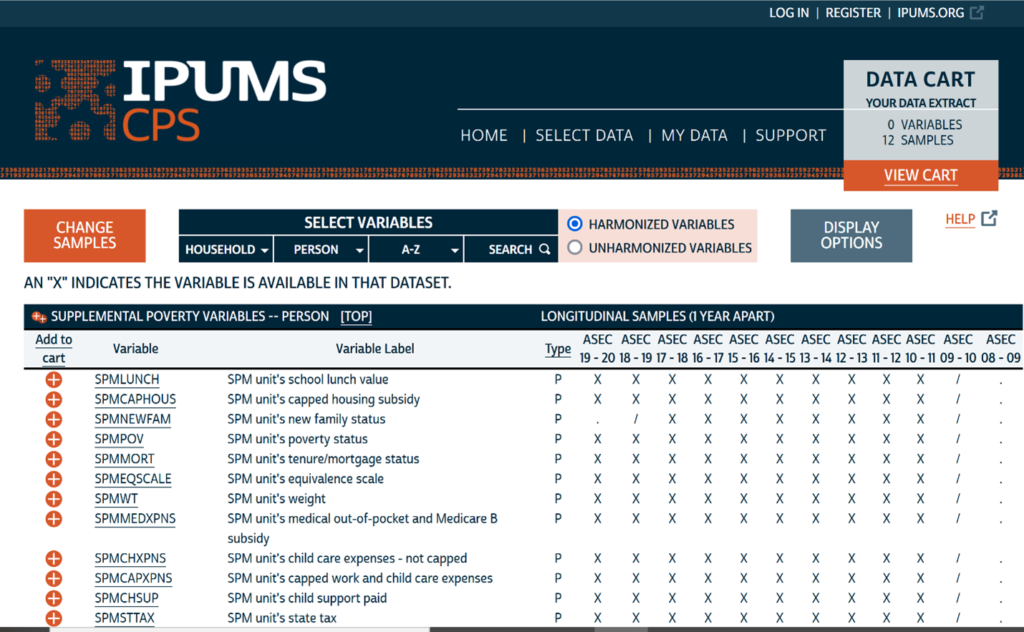The height and width of the screenshot is (632, 1024).
Task: Open SPMCHXPNS variable details
Action: (130, 559)
